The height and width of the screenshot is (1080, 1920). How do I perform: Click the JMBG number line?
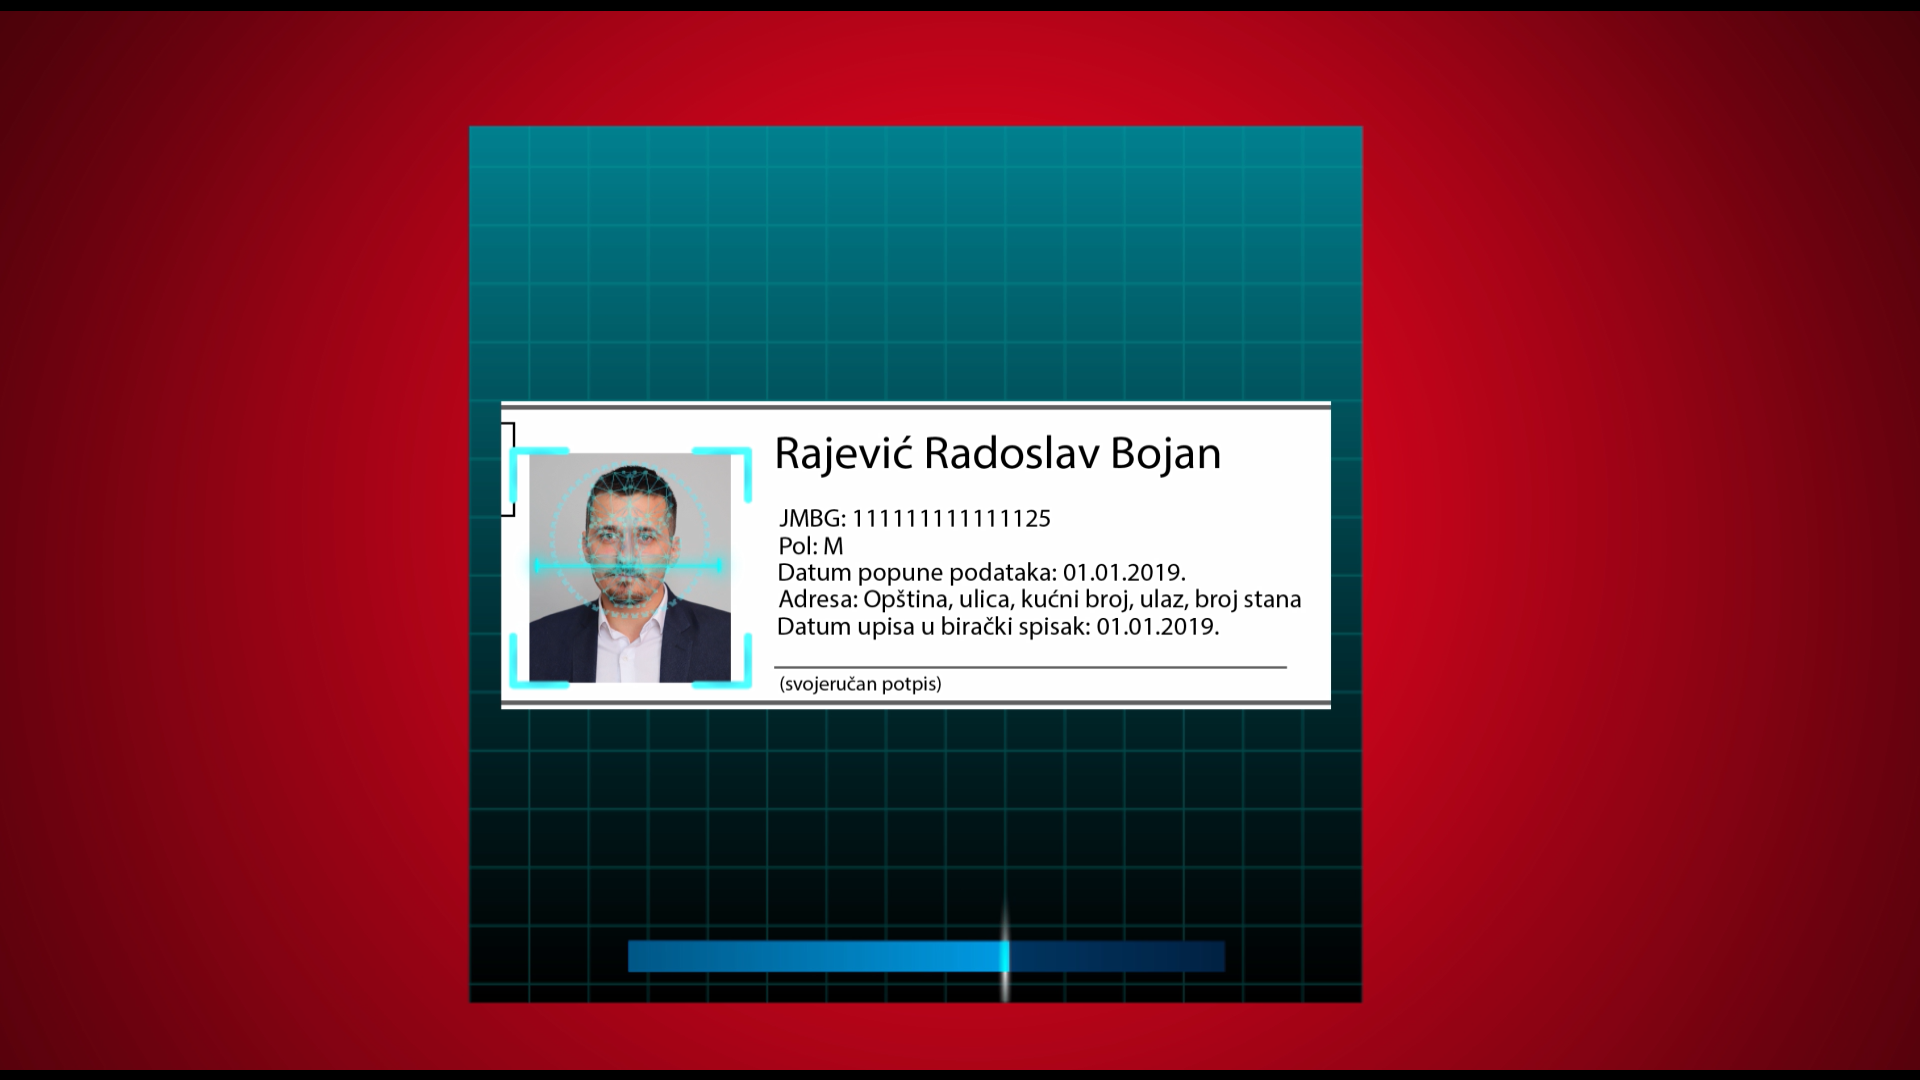[x=914, y=518]
